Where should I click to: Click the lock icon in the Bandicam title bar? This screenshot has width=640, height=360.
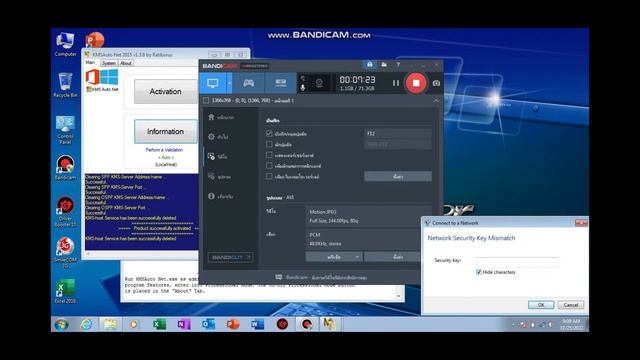tap(369, 64)
